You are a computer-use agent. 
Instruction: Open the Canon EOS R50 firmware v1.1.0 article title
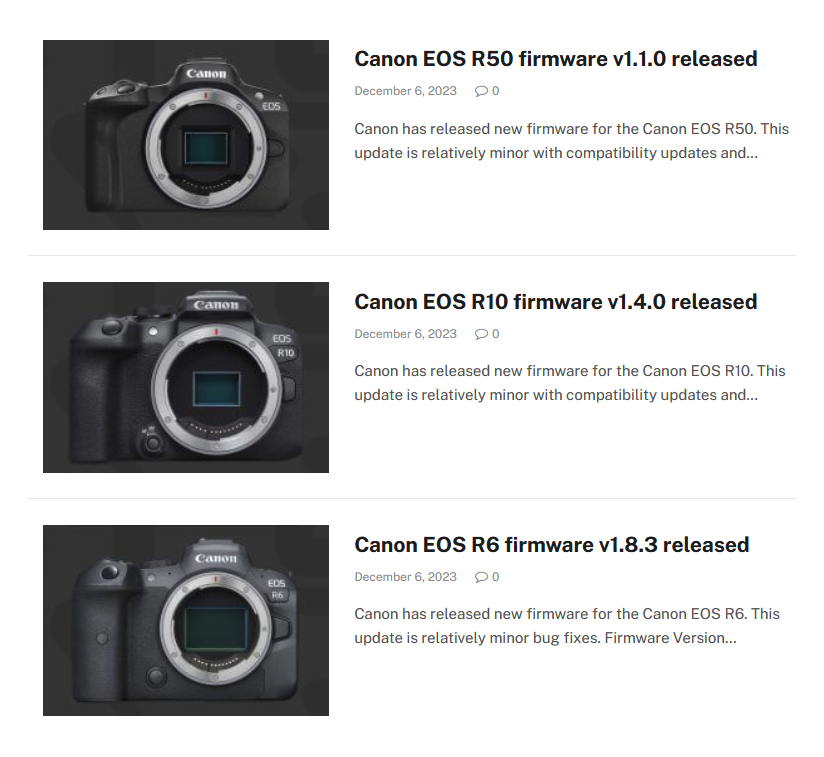pyautogui.click(x=555, y=59)
